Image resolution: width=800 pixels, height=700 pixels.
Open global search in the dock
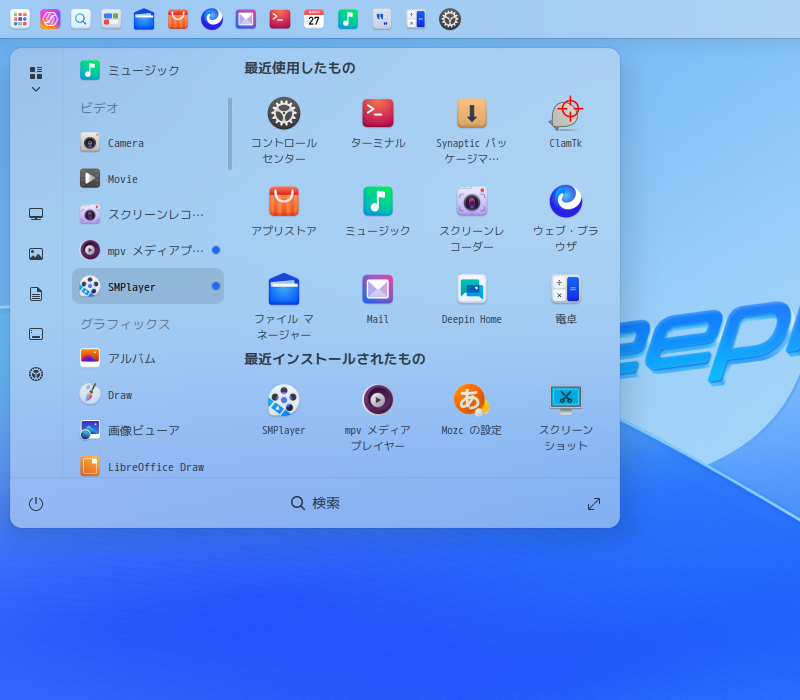tap(81, 19)
